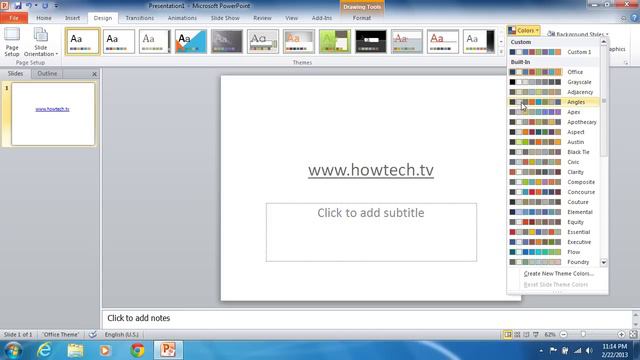Viewport: 640px width, 360px height.
Task: Click the zoom in plus button
Action: 621,335
